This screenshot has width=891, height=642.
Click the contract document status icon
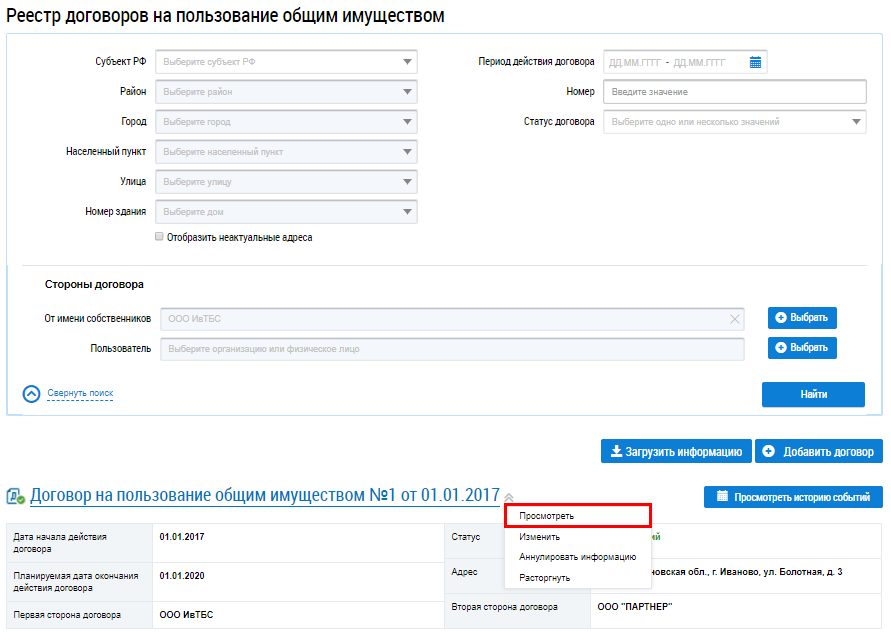[x=16, y=496]
